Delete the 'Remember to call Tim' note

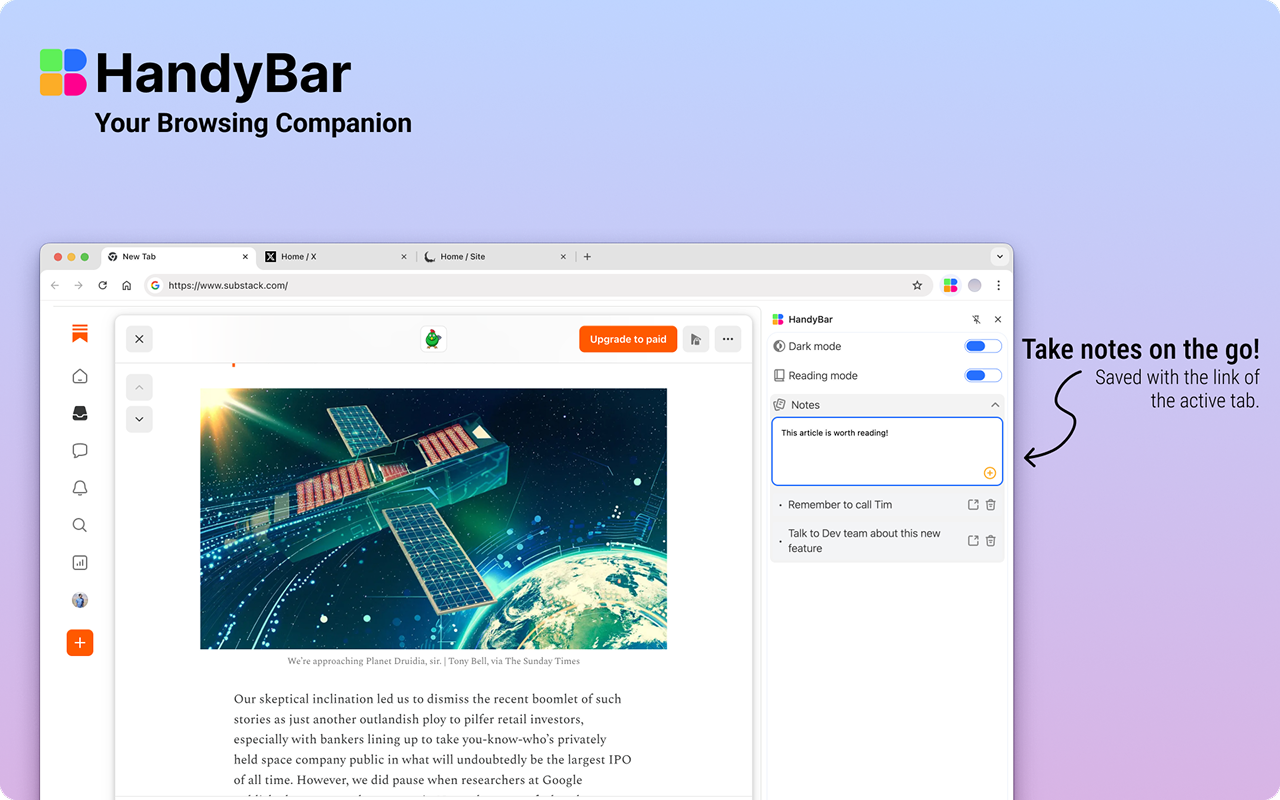990,505
